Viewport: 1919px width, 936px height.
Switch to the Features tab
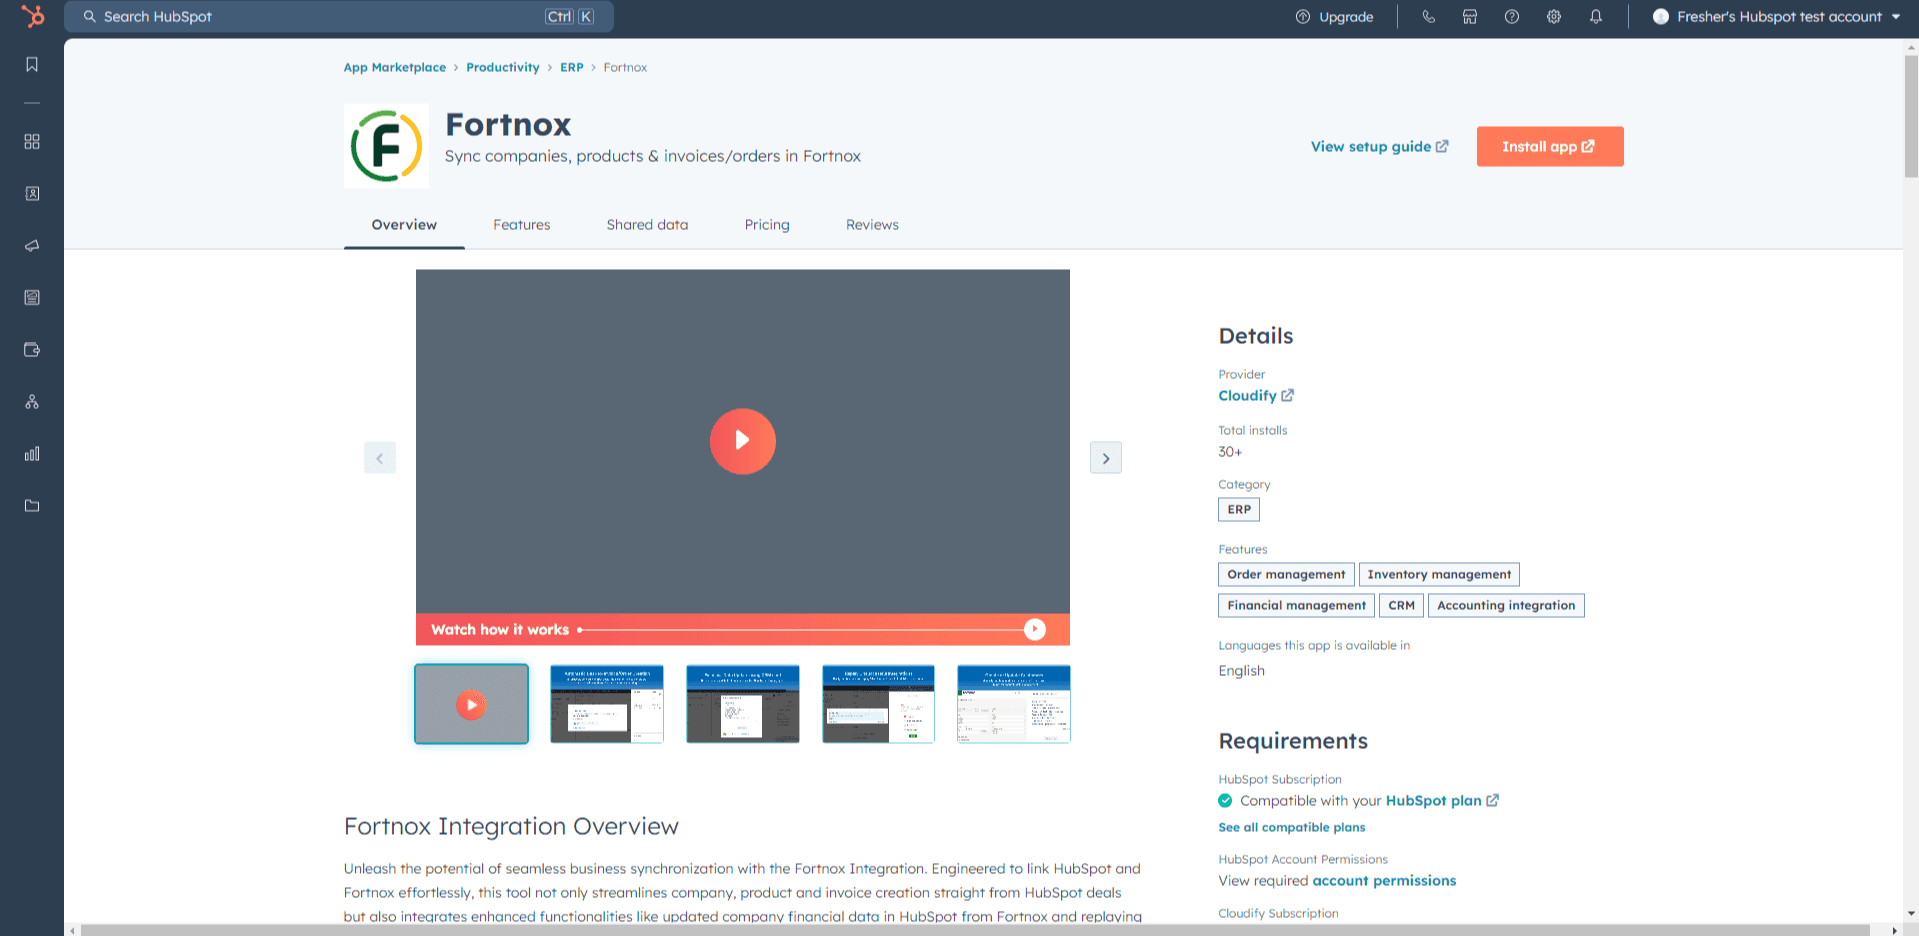tap(522, 225)
